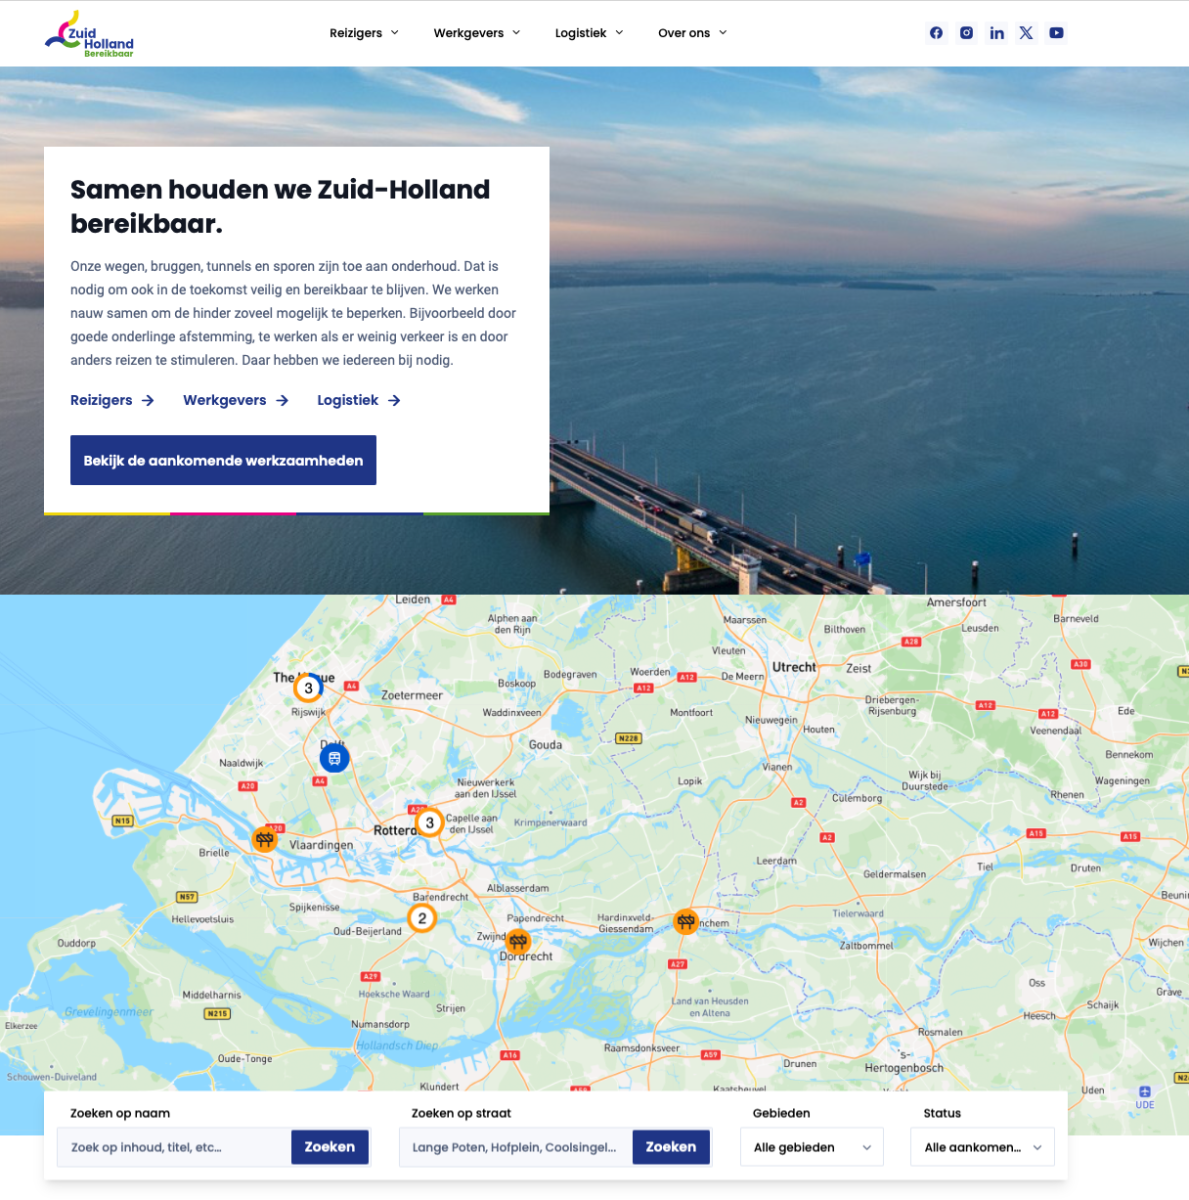Open the cluster marker 3 at Rotterdam
The width and height of the screenshot is (1189, 1200).
click(x=430, y=823)
